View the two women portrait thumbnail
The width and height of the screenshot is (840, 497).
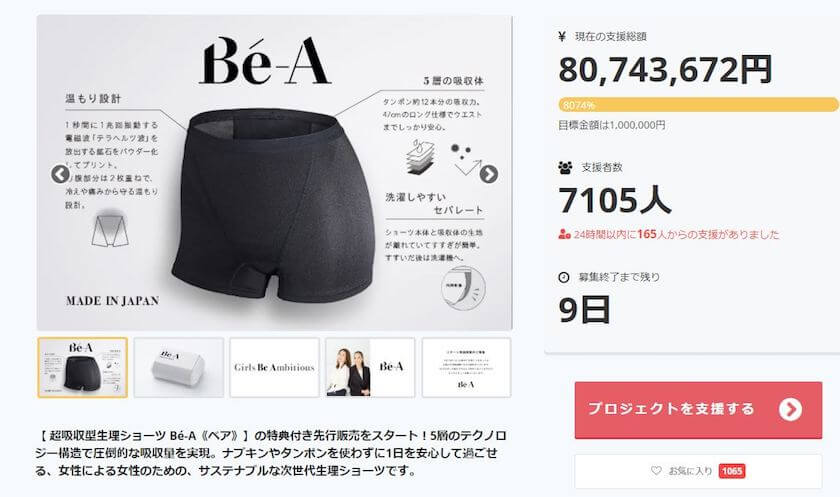(370, 367)
